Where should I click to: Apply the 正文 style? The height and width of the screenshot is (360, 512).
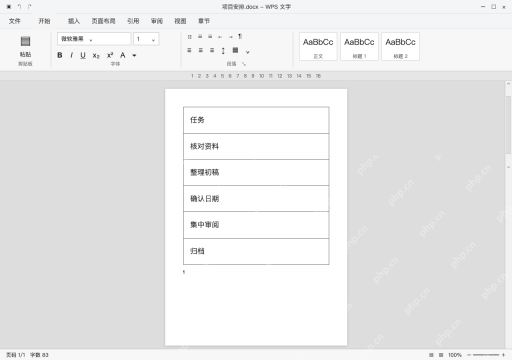click(318, 46)
